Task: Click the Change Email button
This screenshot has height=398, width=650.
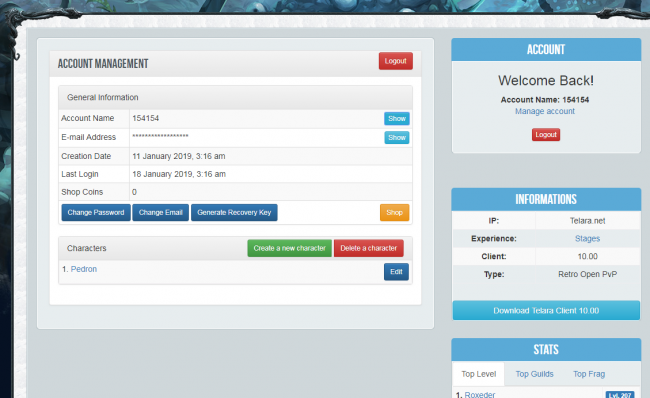Action: (x=160, y=212)
